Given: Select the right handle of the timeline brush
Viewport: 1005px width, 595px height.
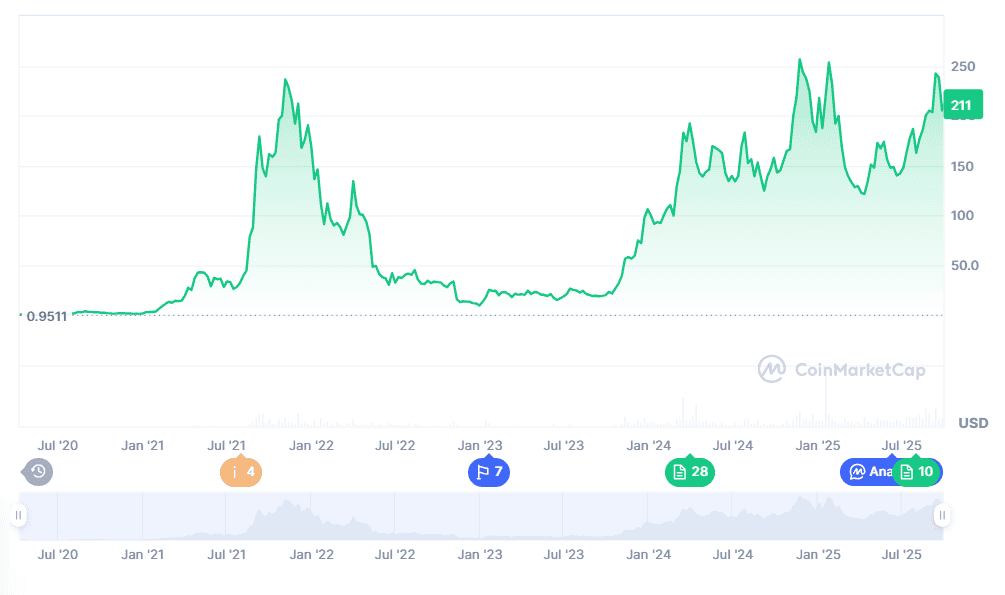Looking at the screenshot, I should 941,516.
